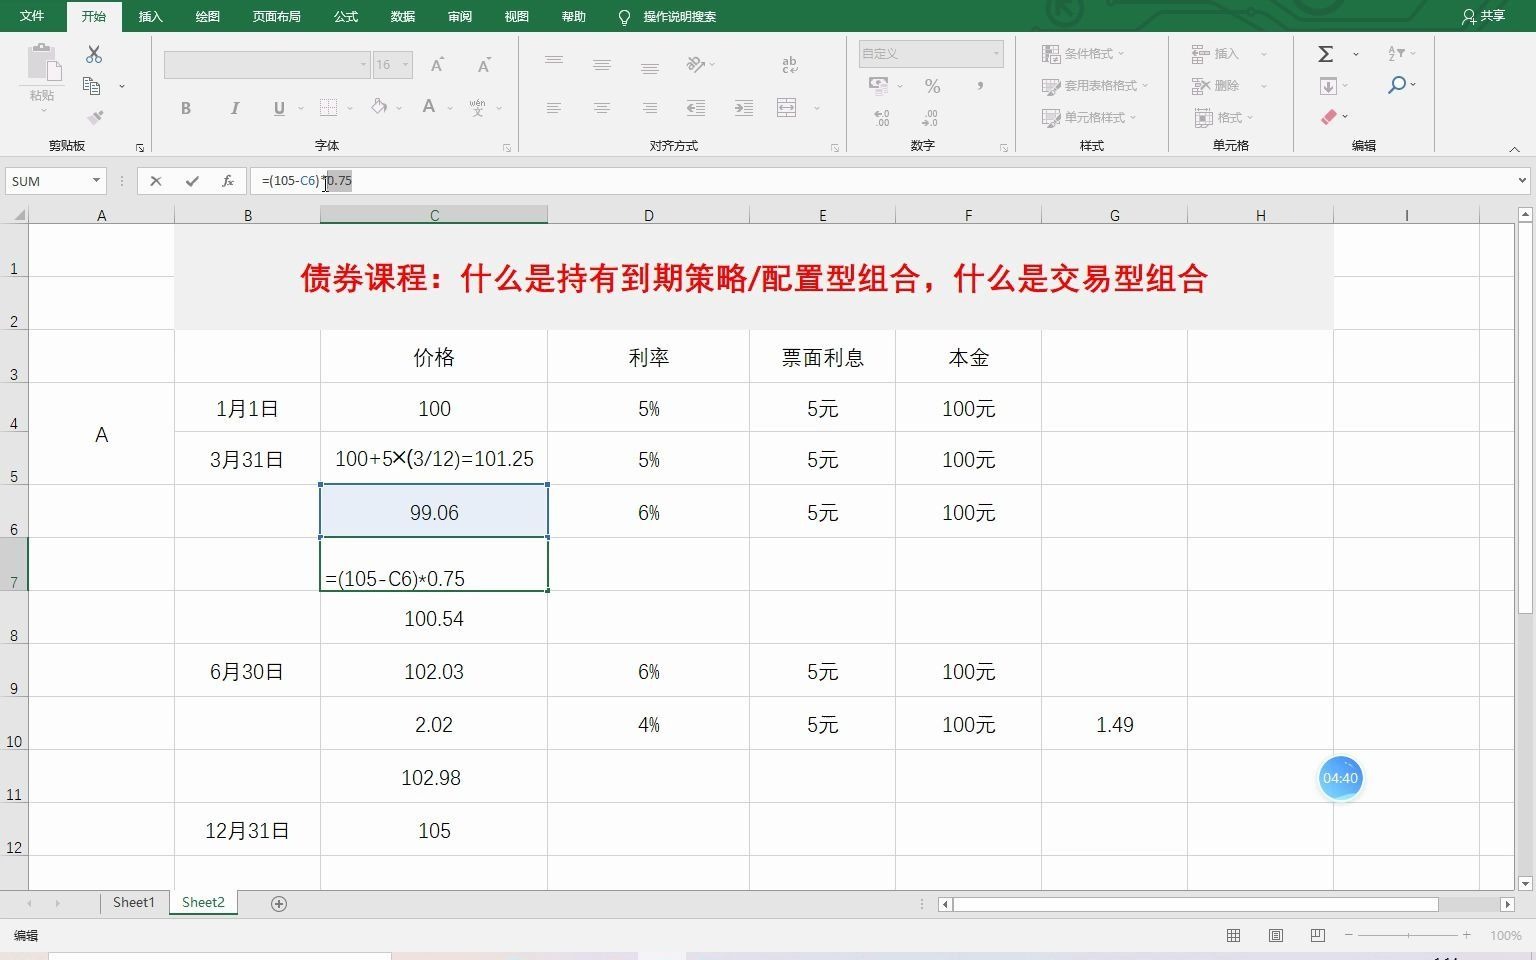This screenshot has height=960, width=1536.
Task: Click the Middle Align icon
Action: click(x=602, y=65)
